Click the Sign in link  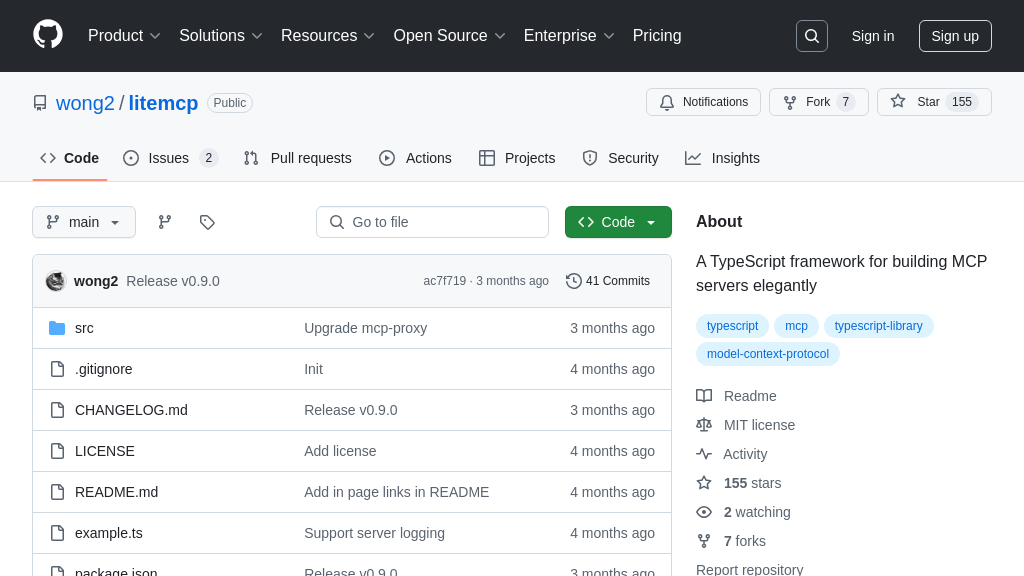[872, 36]
